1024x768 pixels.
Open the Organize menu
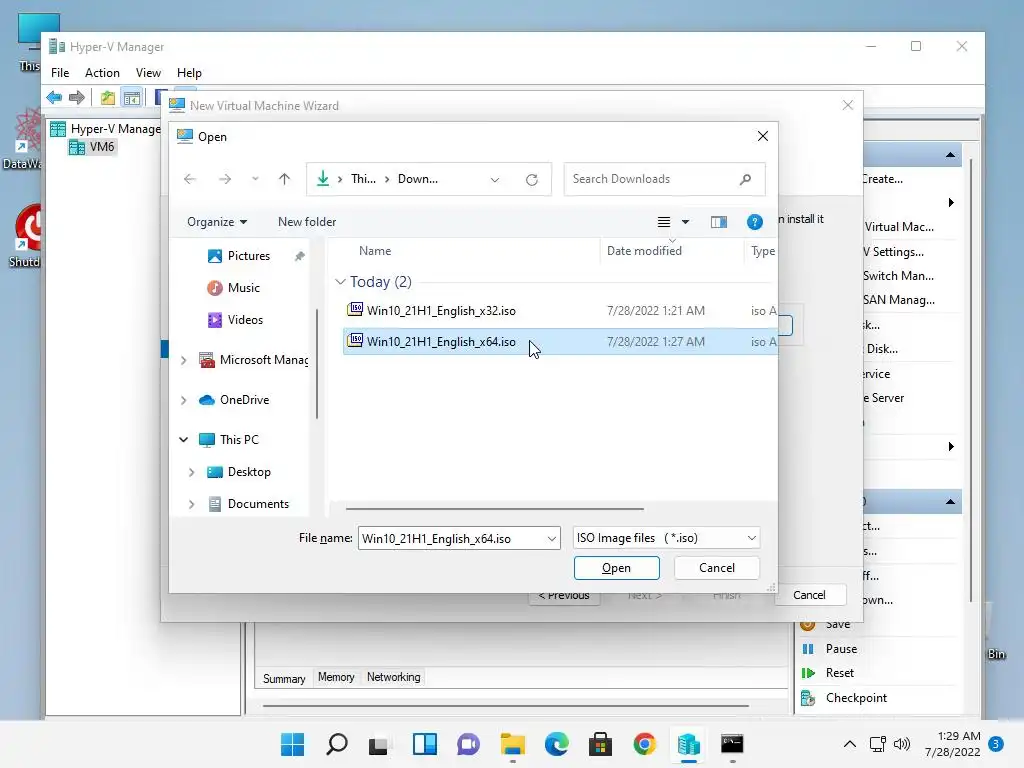tap(217, 222)
